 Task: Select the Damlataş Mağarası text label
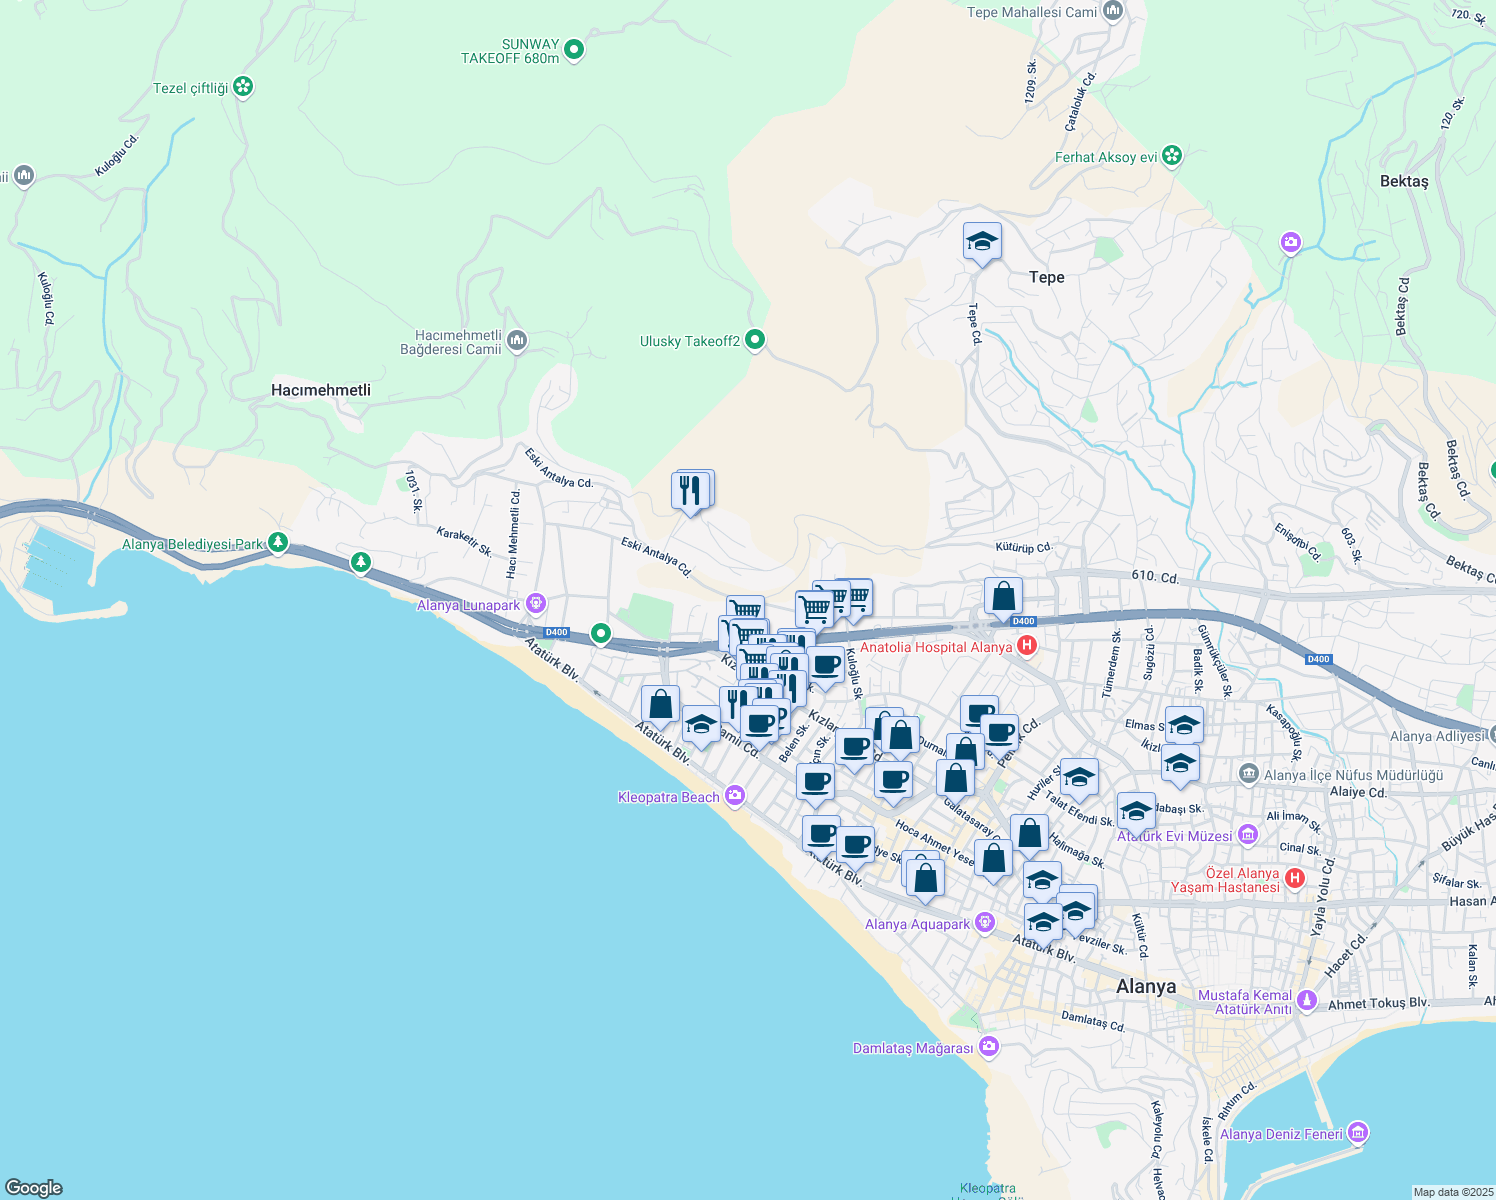(913, 1048)
